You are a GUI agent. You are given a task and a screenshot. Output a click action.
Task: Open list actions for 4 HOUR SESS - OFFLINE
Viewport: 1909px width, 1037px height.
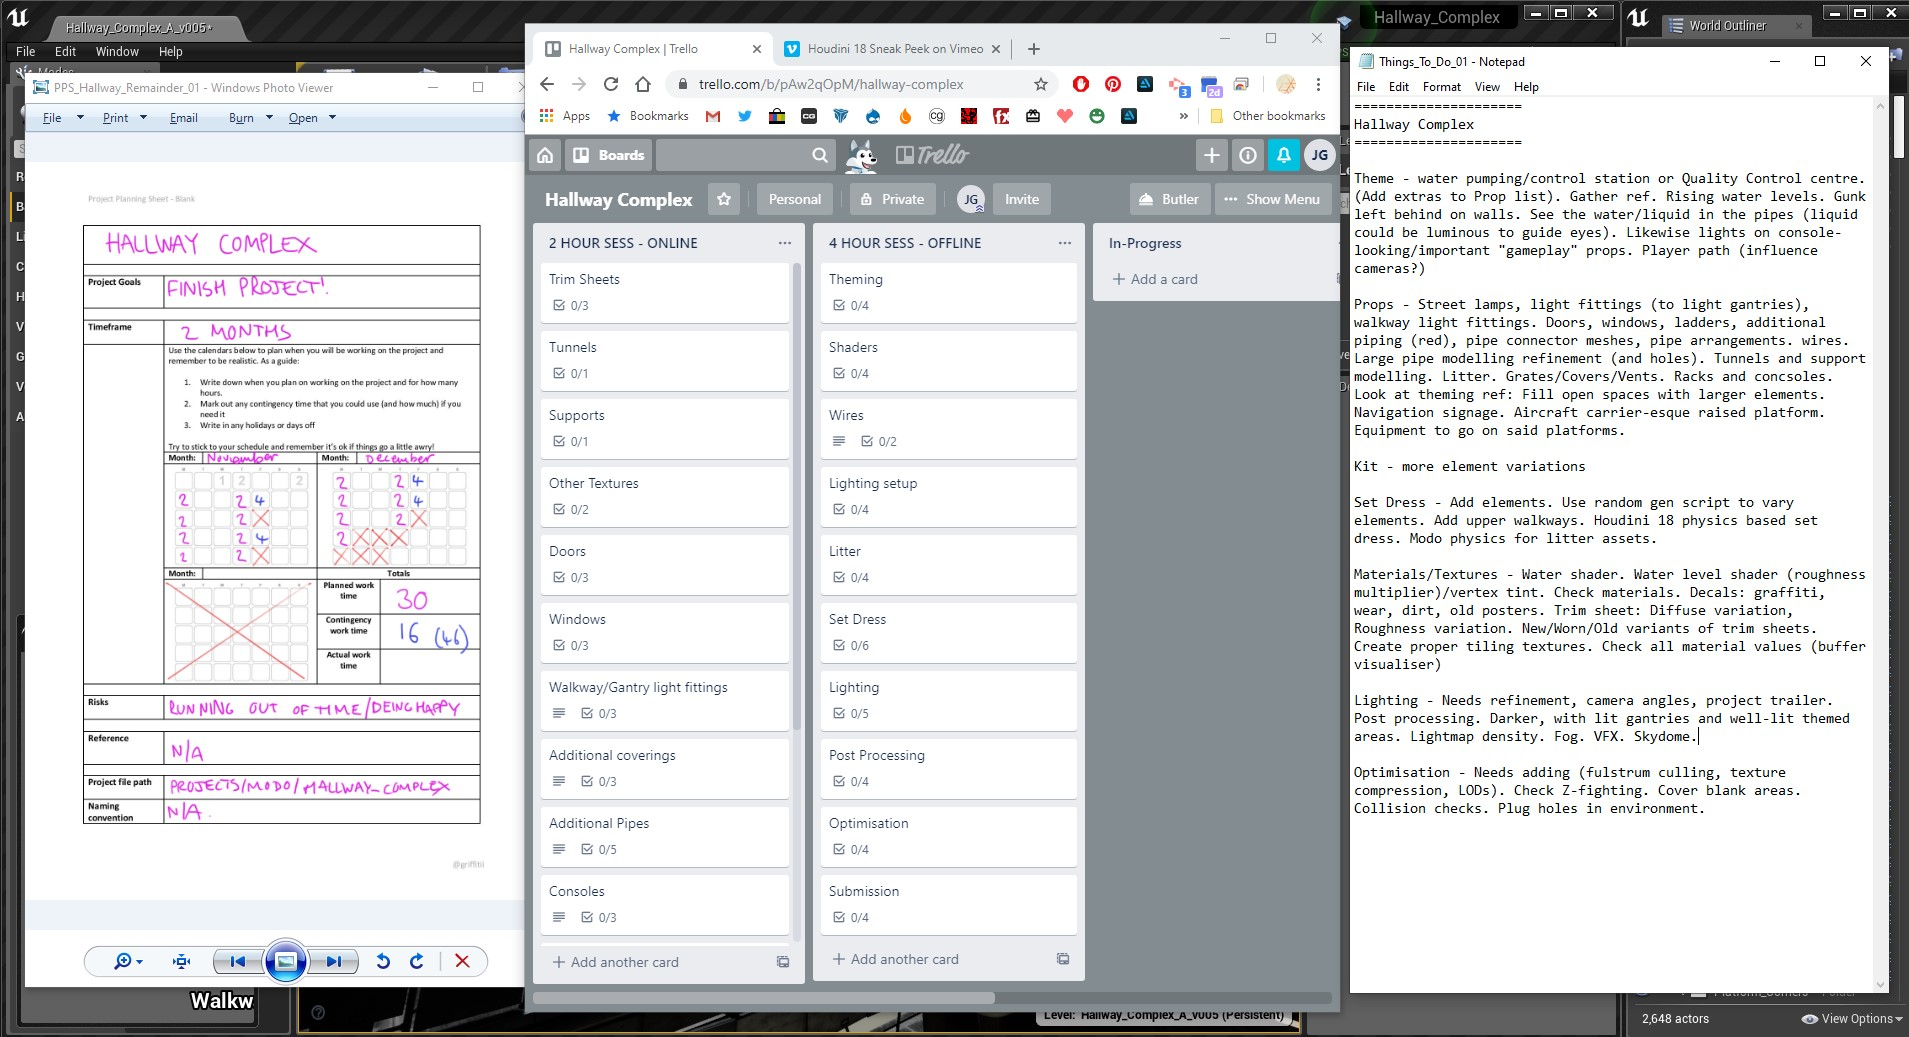click(x=1065, y=243)
